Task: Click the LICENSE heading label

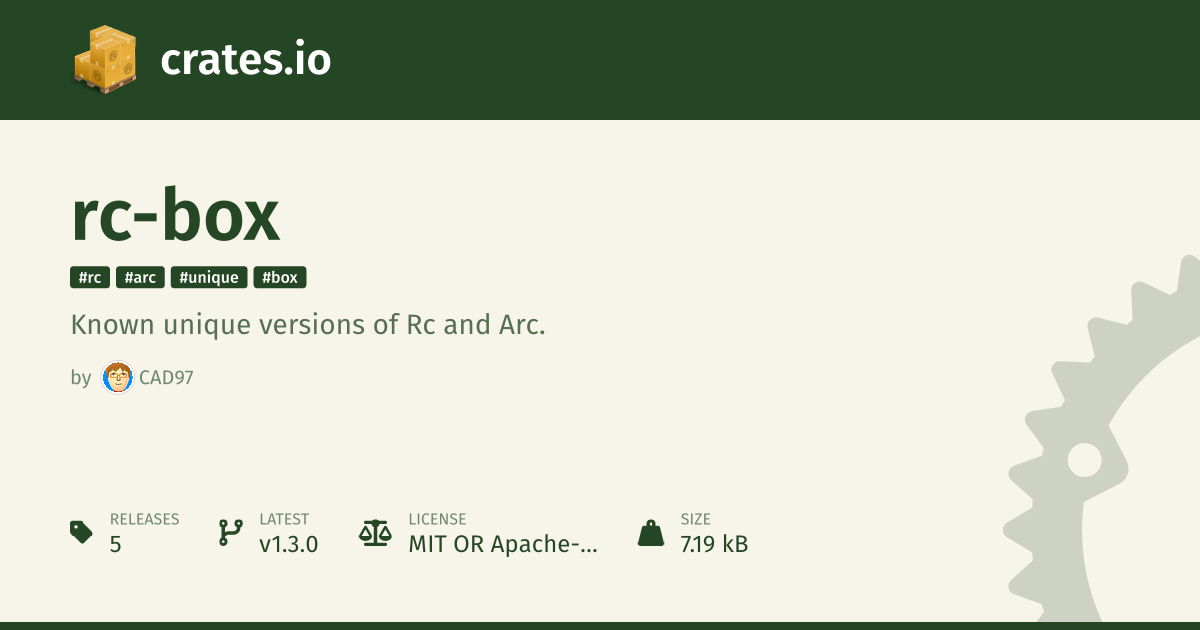Action: (x=437, y=519)
